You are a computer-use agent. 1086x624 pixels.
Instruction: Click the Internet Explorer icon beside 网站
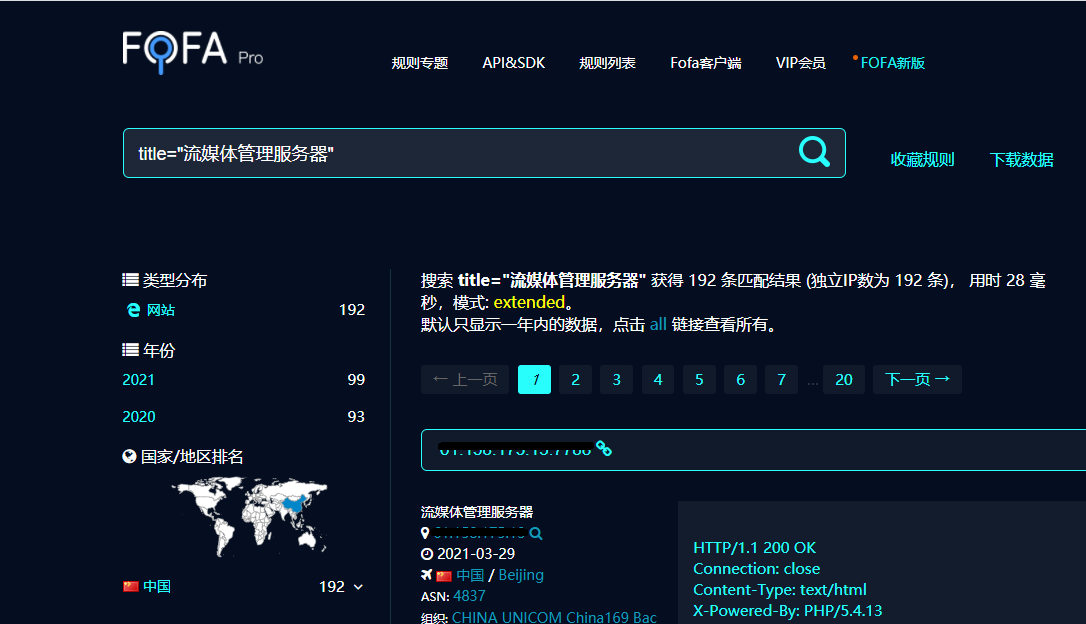133,310
